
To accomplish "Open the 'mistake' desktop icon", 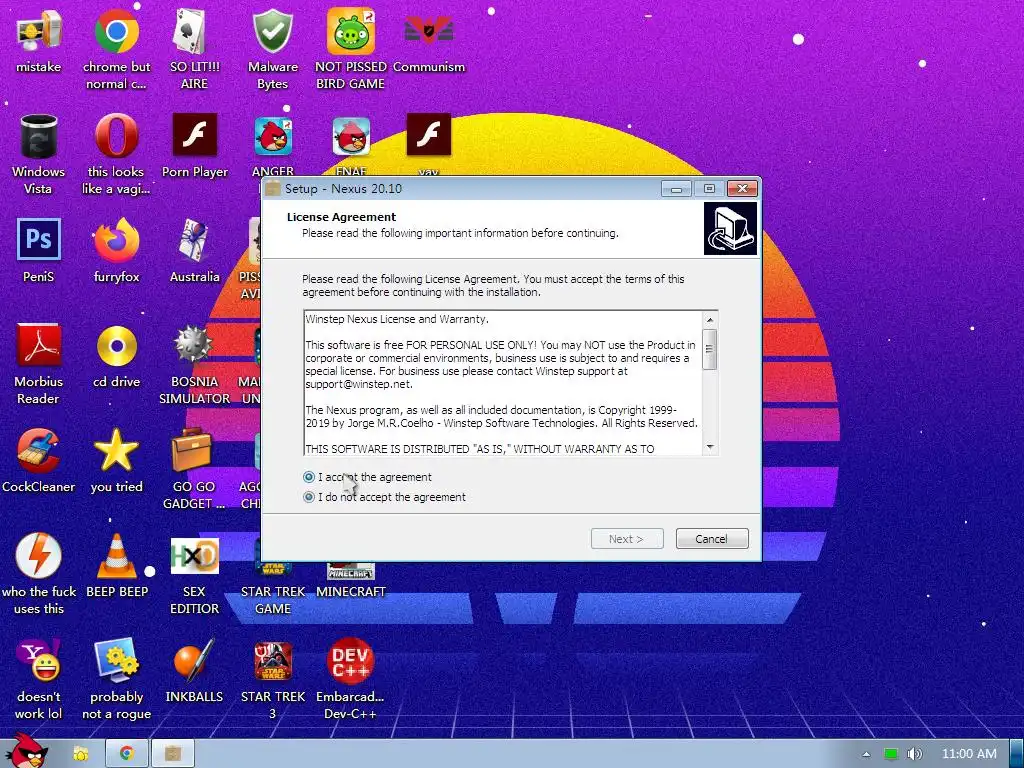I will (39, 42).
